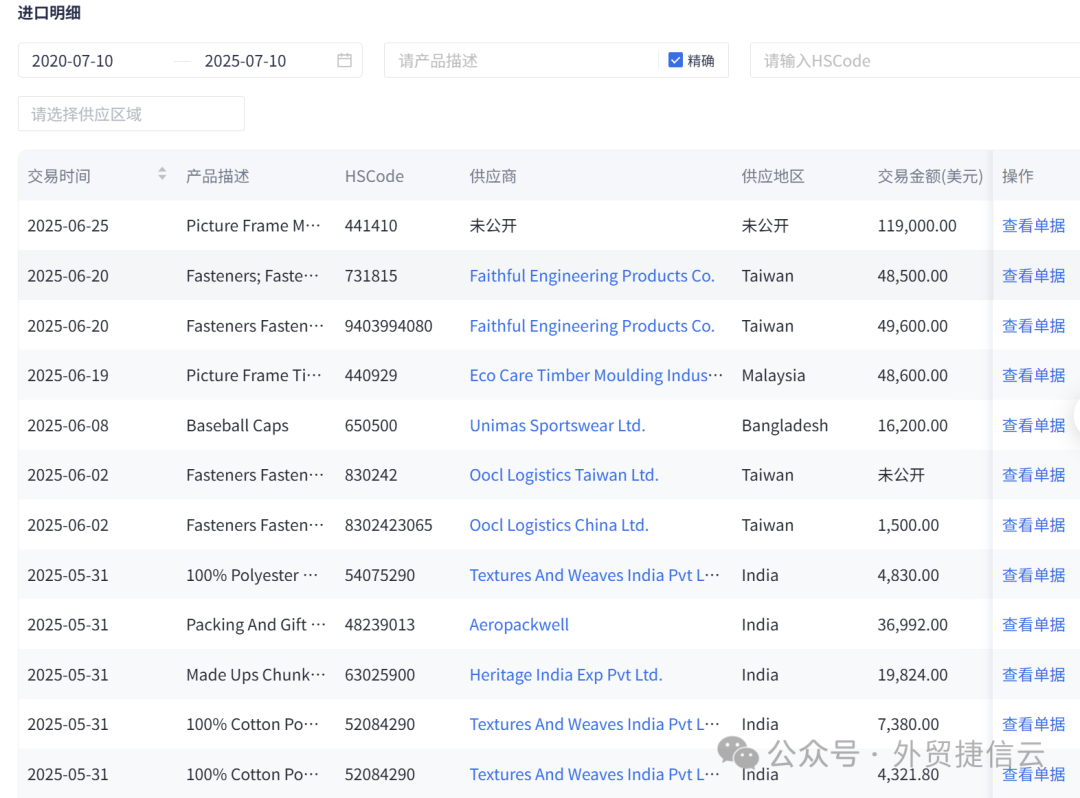Click the Picture Frame Ti… description cell
Image resolution: width=1080 pixels, height=798 pixels.
pyautogui.click(x=253, y=375)
